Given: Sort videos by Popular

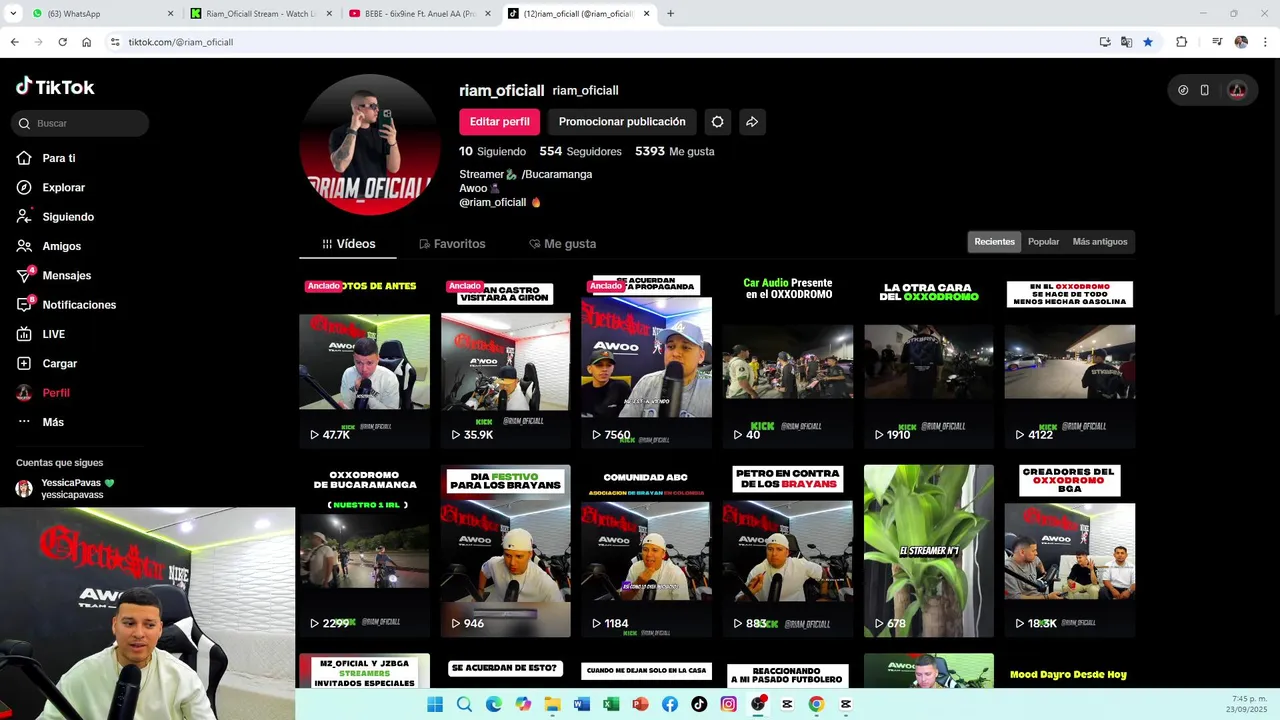Looking at the screenshot, I should click(x=1043, y=242).
